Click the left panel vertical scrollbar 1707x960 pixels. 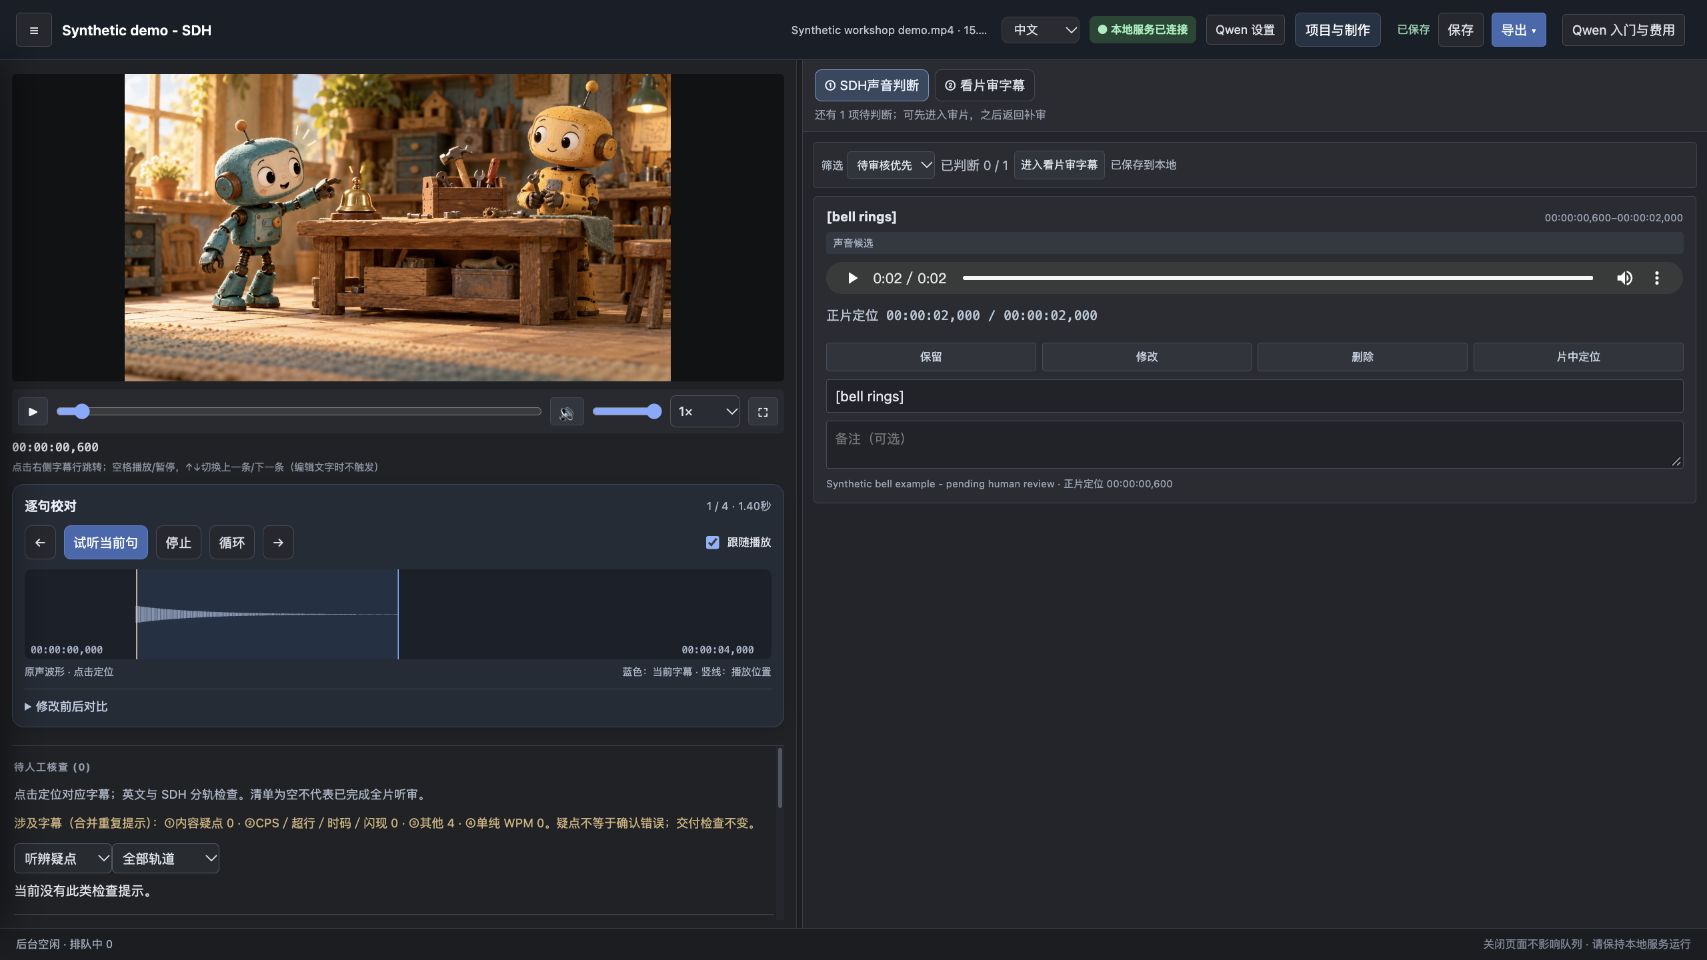(x=779, y=778)
